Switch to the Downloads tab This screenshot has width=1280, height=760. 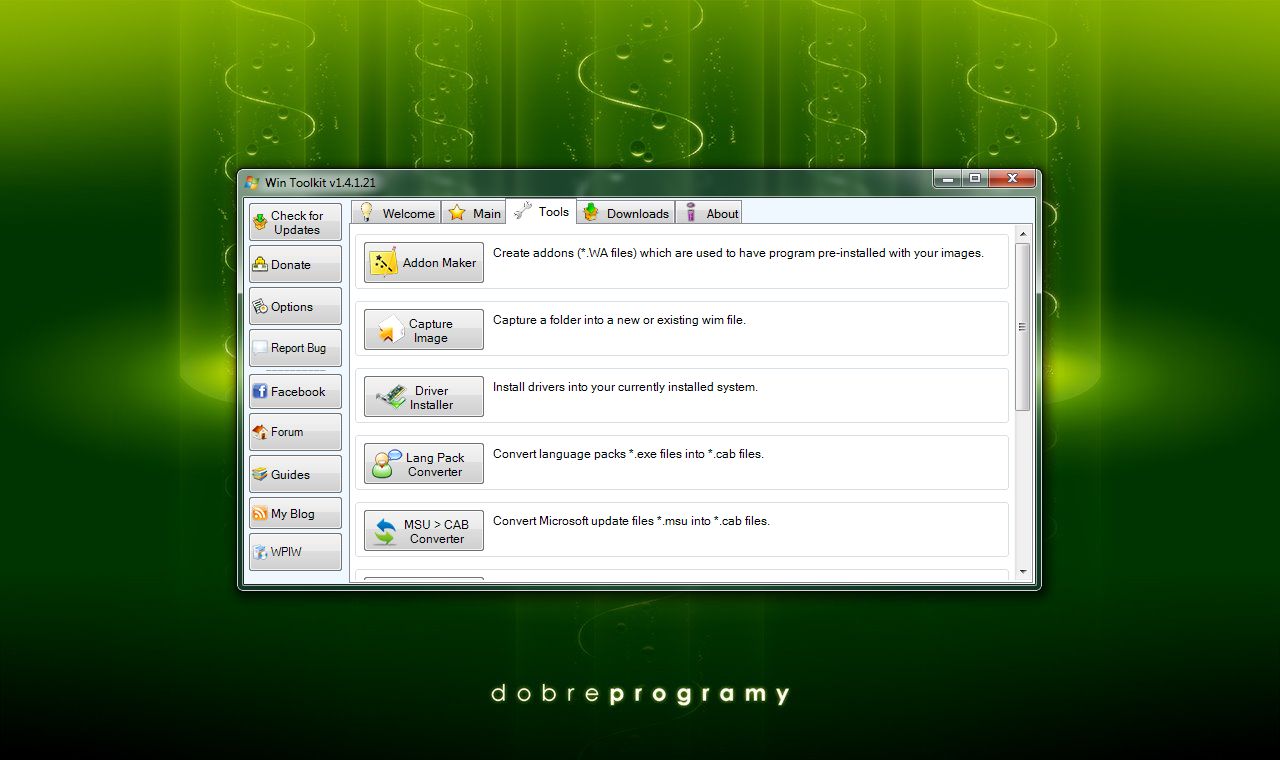626,213
